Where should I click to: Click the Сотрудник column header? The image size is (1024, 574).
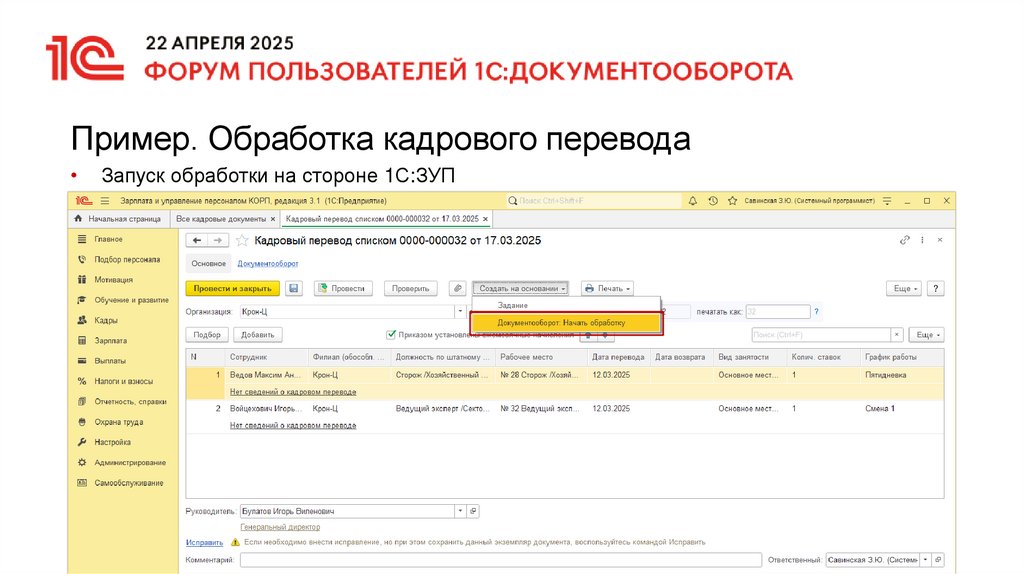point(266,357)
